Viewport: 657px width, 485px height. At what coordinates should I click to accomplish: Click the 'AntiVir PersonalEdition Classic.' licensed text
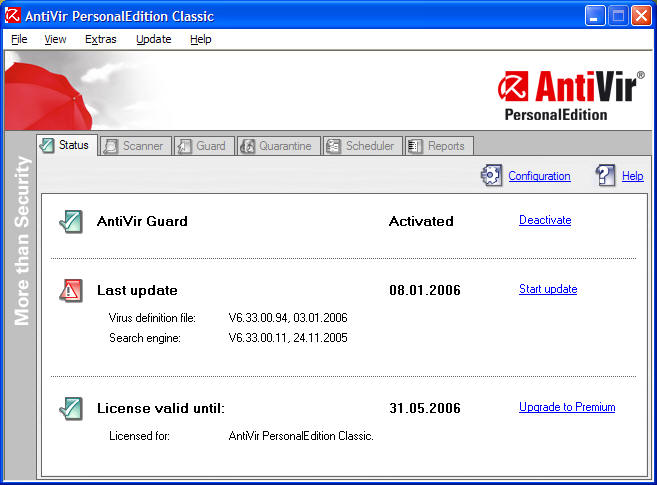pyautogui.click(x=301, y=436)
